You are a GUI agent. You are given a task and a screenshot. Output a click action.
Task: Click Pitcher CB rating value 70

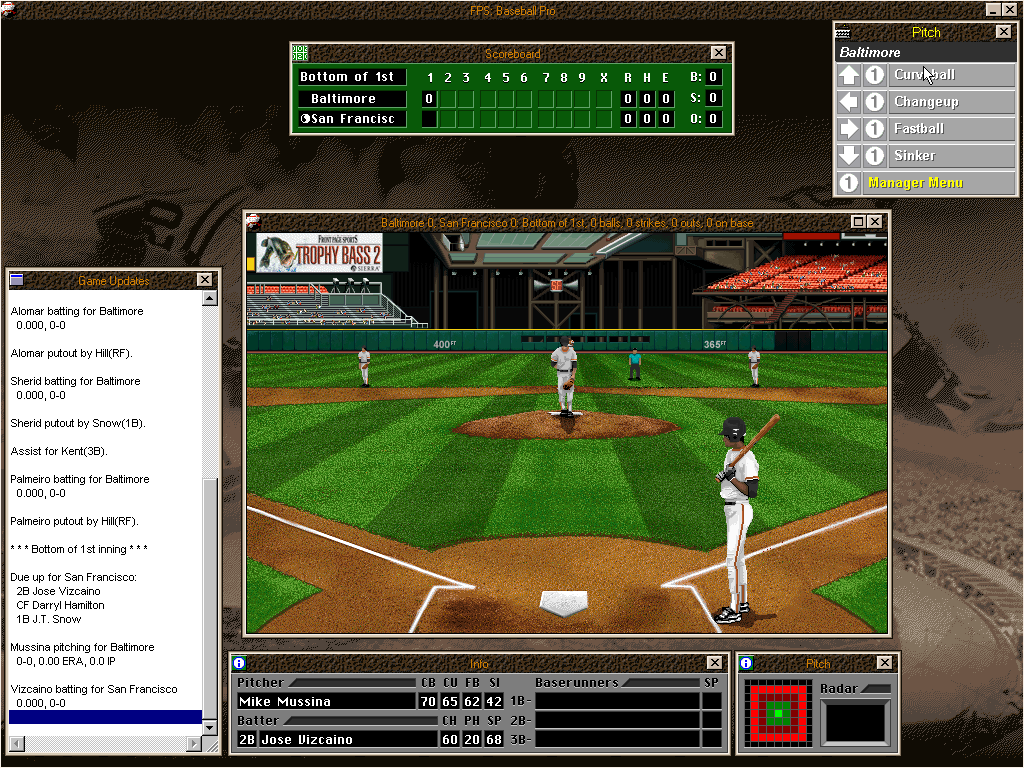tap(428, 701)
